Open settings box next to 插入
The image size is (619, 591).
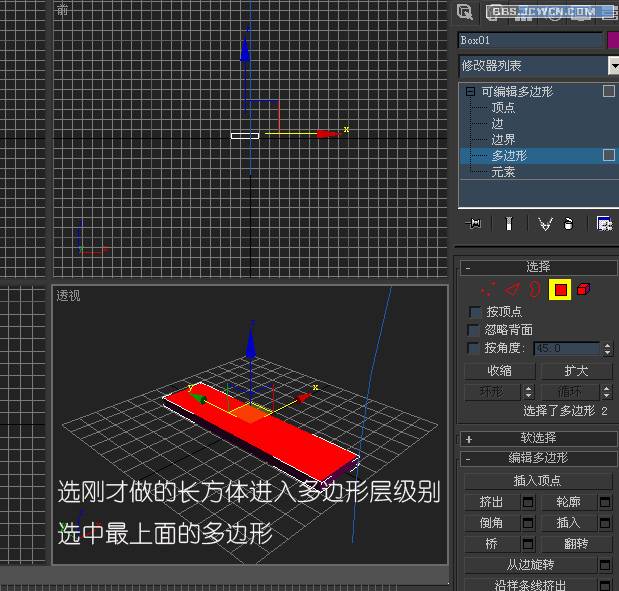[x=605, y=523]
